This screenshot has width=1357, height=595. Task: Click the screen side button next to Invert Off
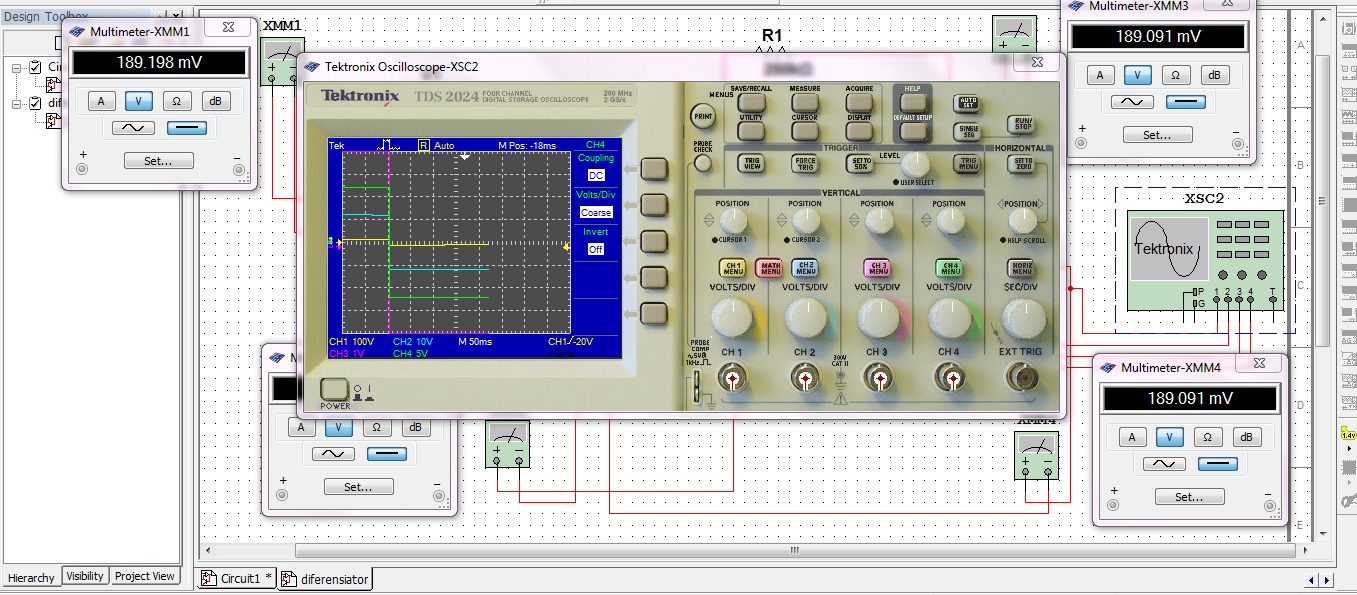pos(654,241)
